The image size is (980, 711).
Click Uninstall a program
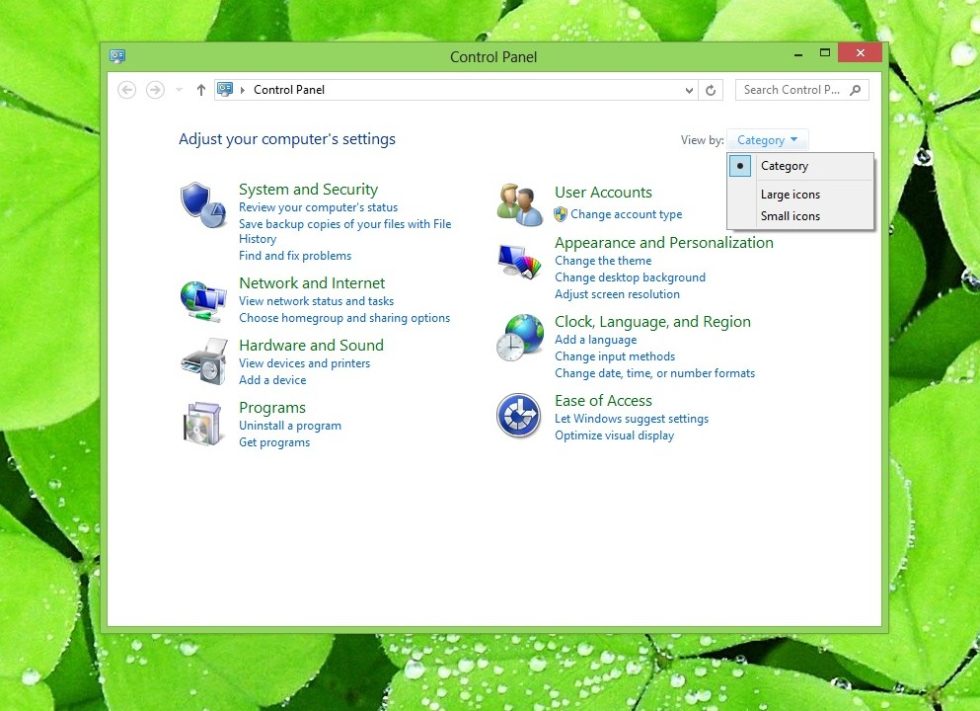(x=290, y=425)
